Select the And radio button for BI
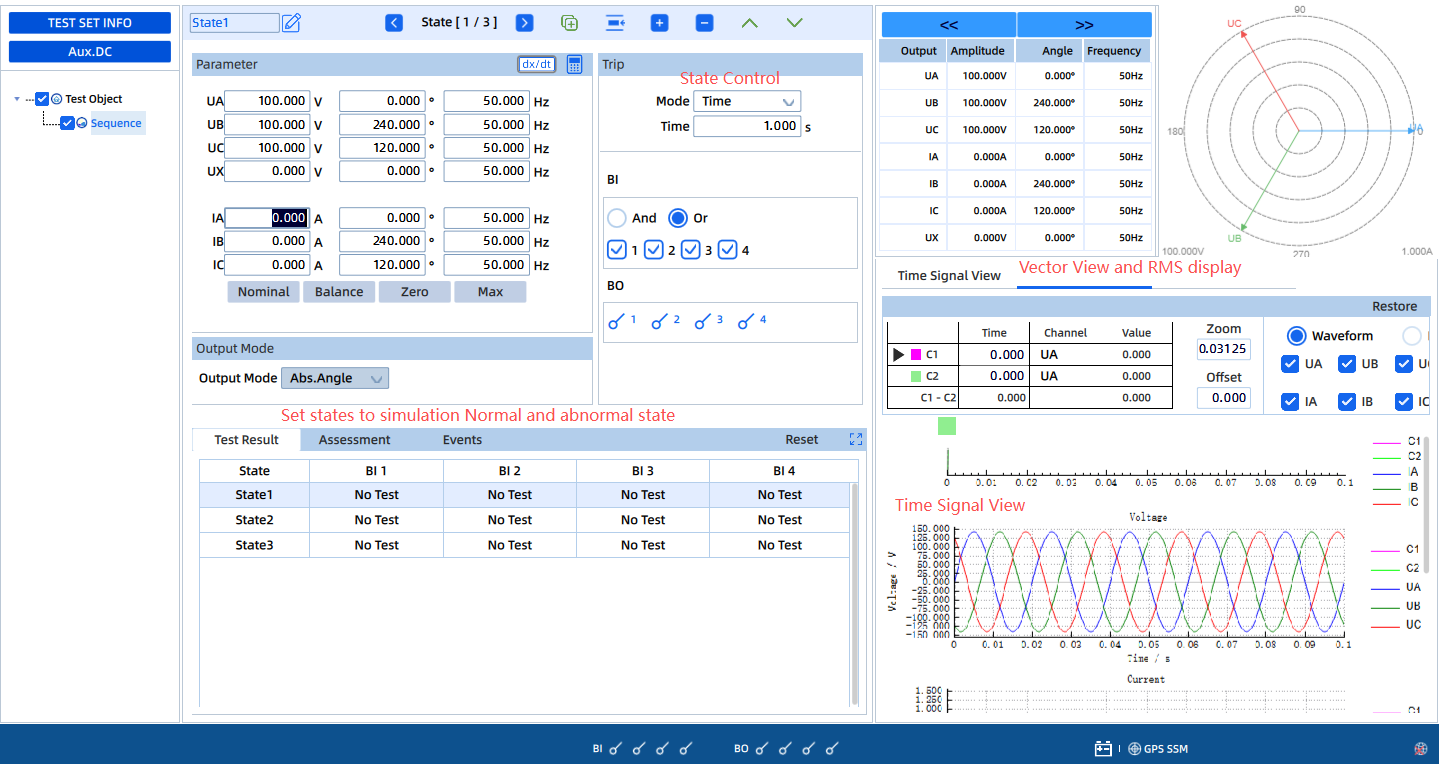The width and height of the screenshot is (1439, 764). pos(617,218)
